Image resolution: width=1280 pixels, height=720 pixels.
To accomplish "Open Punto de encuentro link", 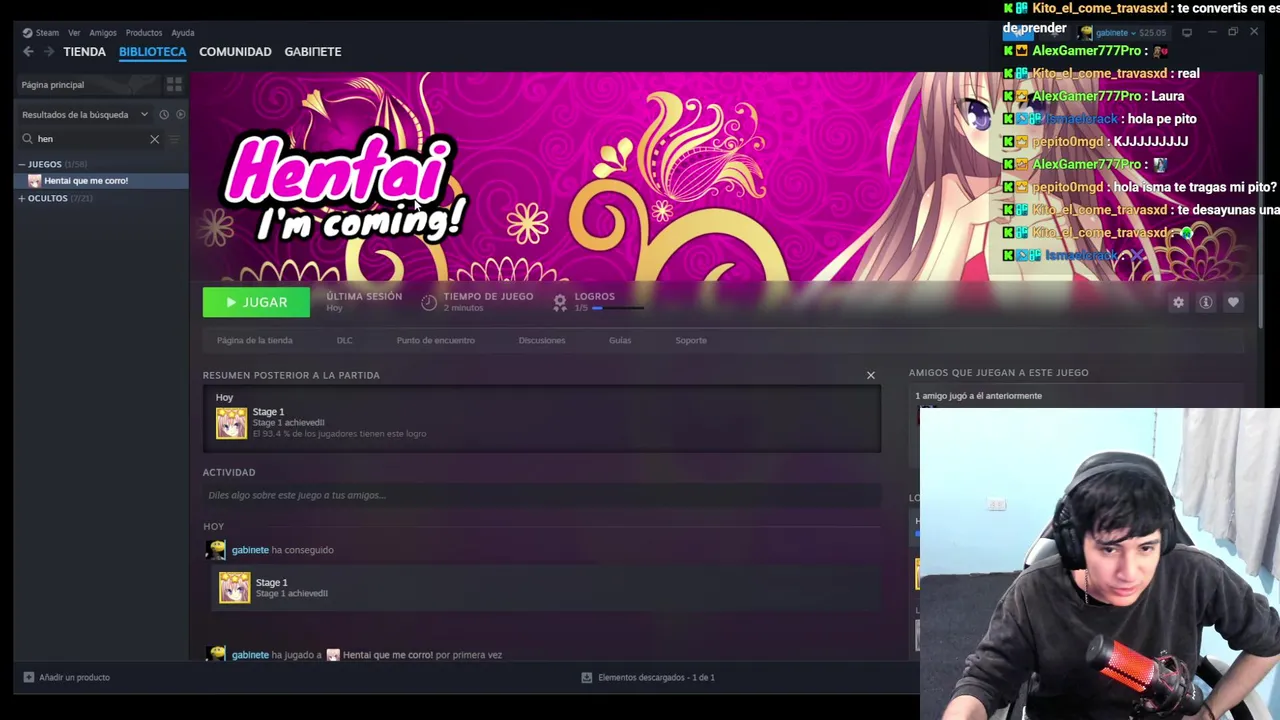I will 435,340.
